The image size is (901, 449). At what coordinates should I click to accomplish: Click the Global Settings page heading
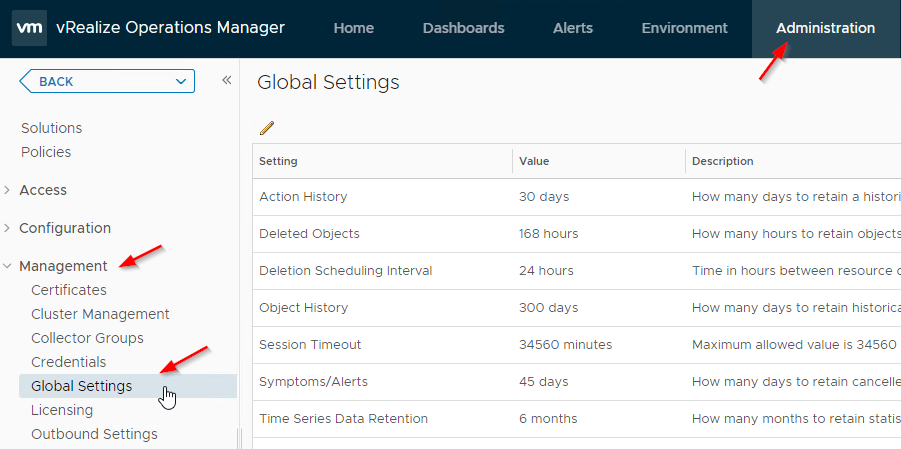click(x=328, y=82)
